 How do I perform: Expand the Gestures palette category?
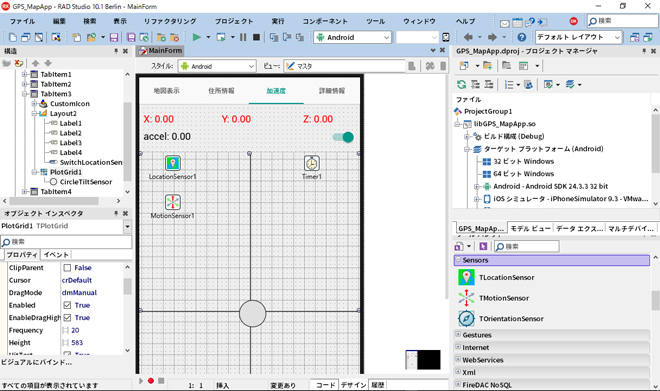[x=458, y=335]
